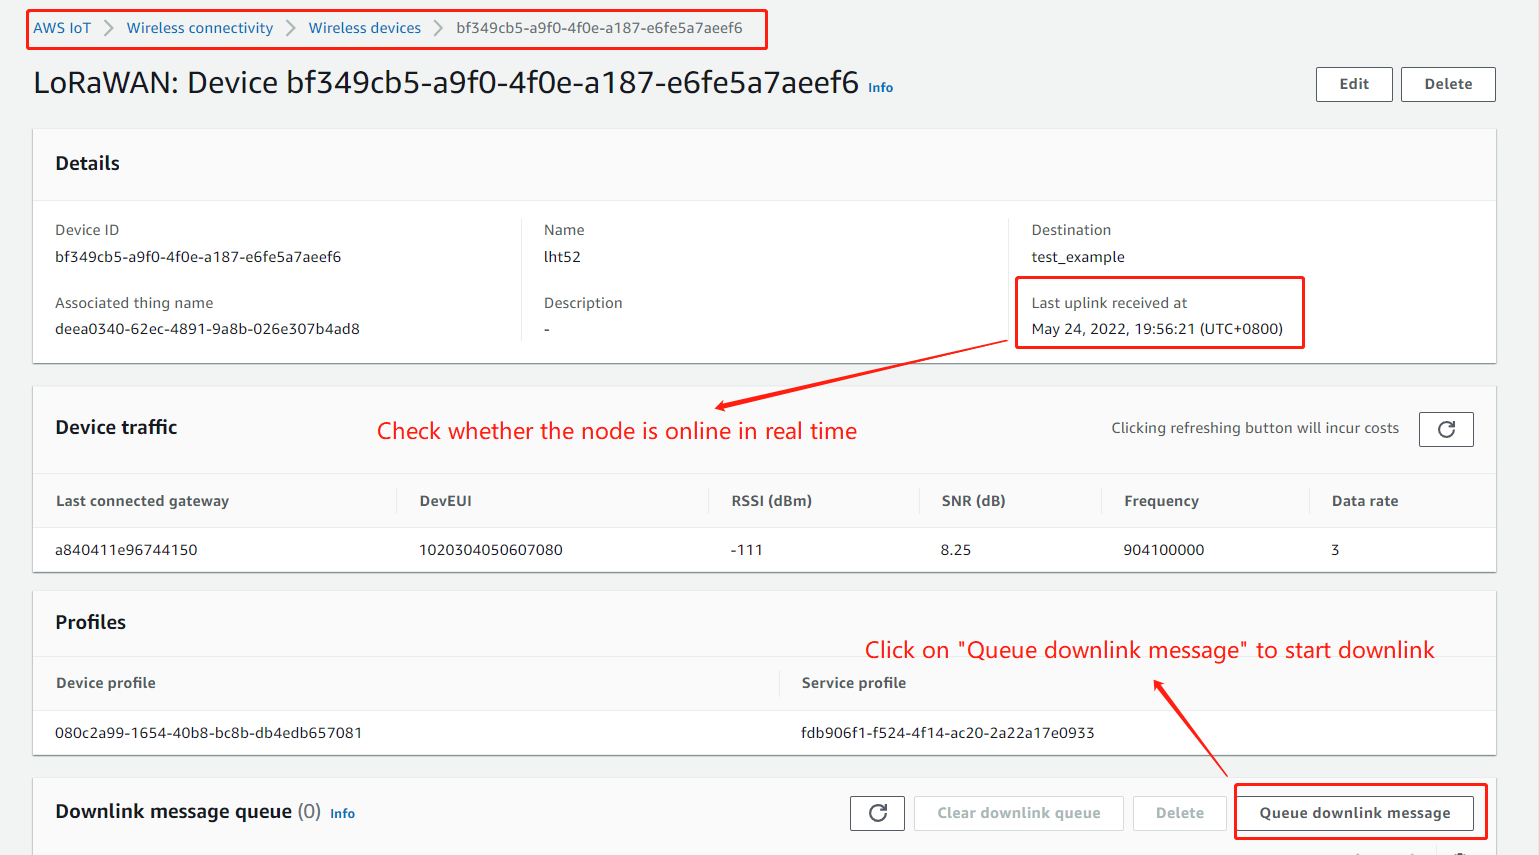Click the Edit device button
Viewport: 1539px width, 855px height.
[x=1354, y=84]
